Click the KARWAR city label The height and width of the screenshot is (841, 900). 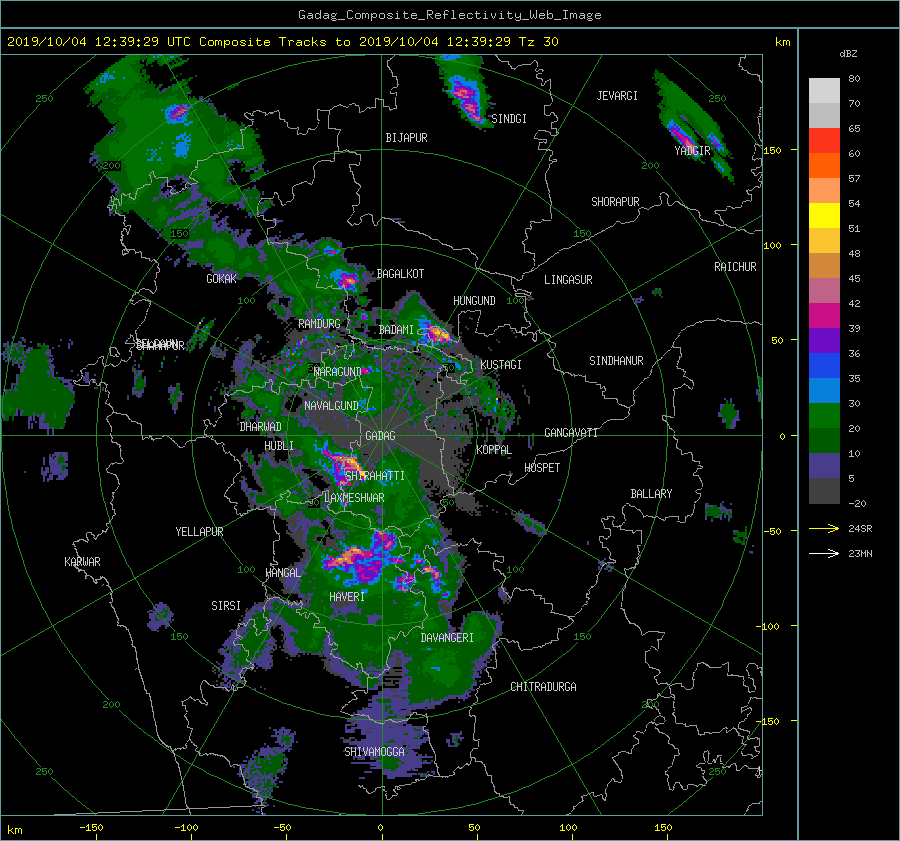click(x=82, y=562)
